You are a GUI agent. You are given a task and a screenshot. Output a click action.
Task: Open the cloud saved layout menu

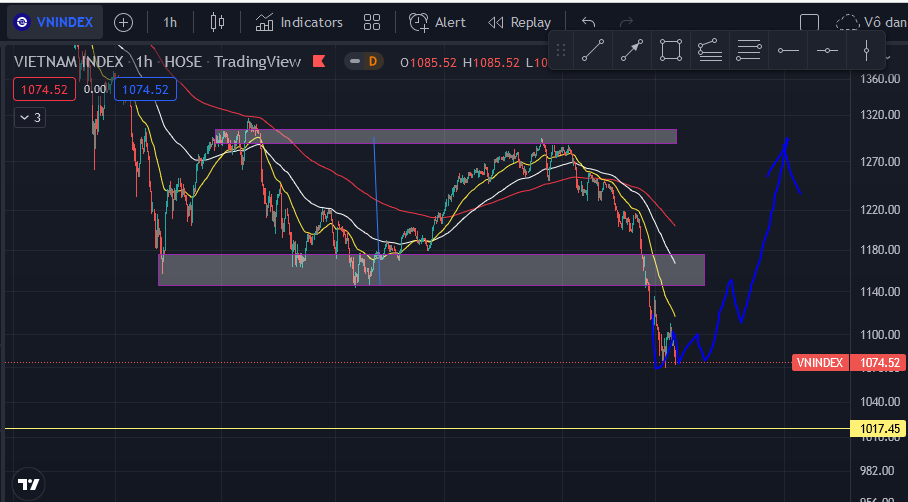[871, 23]
